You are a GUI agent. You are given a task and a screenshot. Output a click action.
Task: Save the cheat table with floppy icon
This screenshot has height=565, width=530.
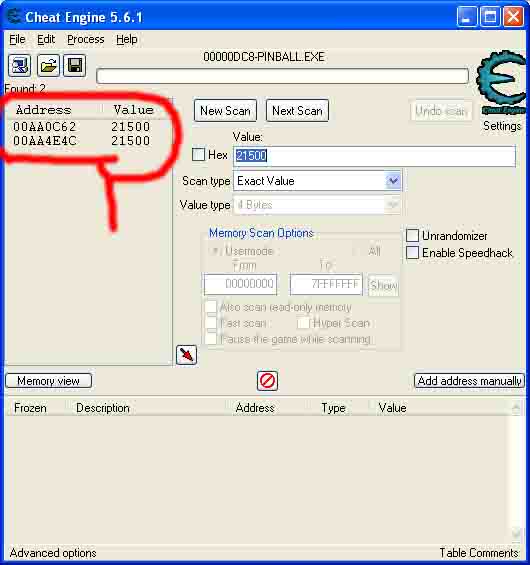point(75,66)
